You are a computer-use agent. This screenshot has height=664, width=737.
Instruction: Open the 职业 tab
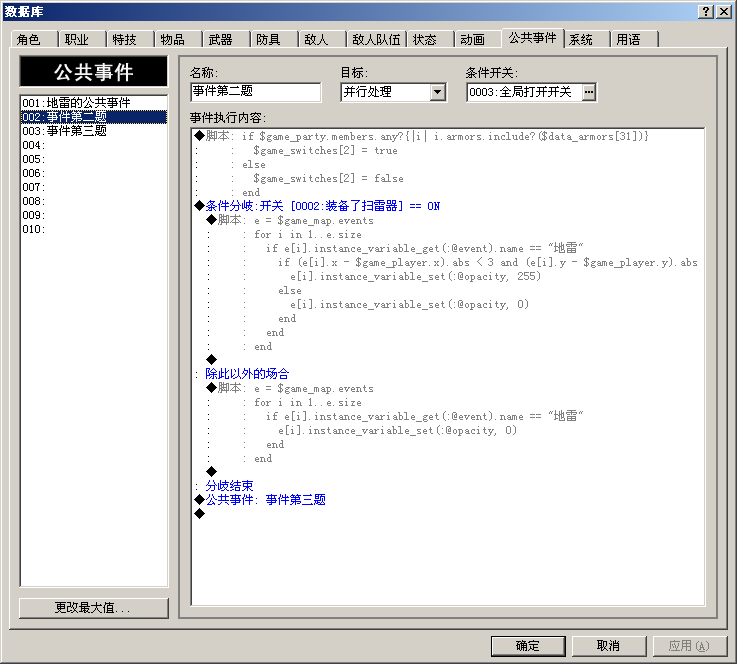(82, 39)
